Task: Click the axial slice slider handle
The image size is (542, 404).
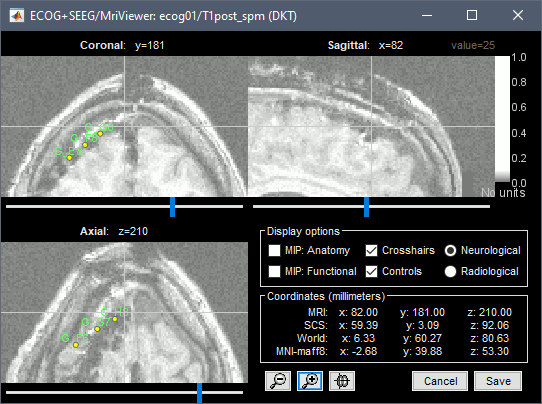Action: pos(199,392)
